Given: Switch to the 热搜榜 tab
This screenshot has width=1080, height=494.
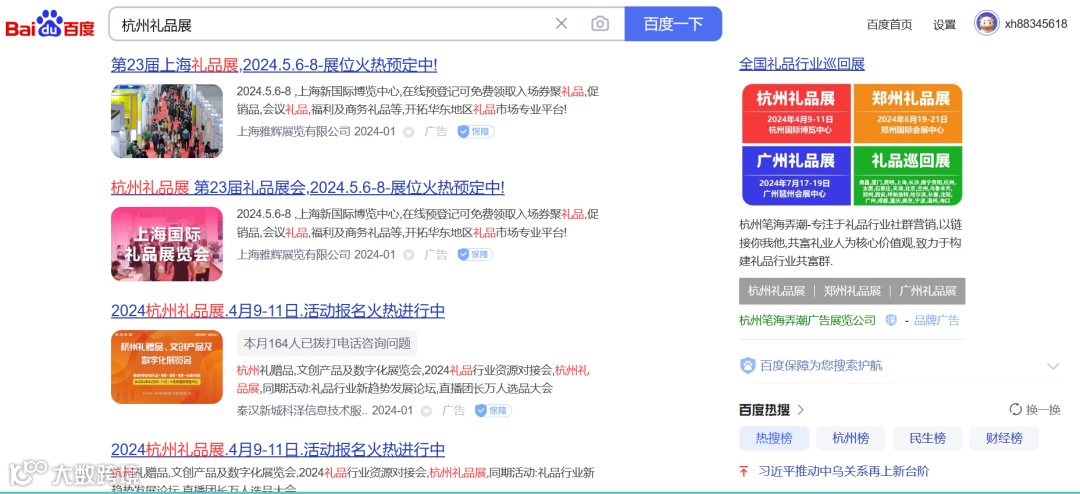Looking at the screenshot, I should 773,438.
